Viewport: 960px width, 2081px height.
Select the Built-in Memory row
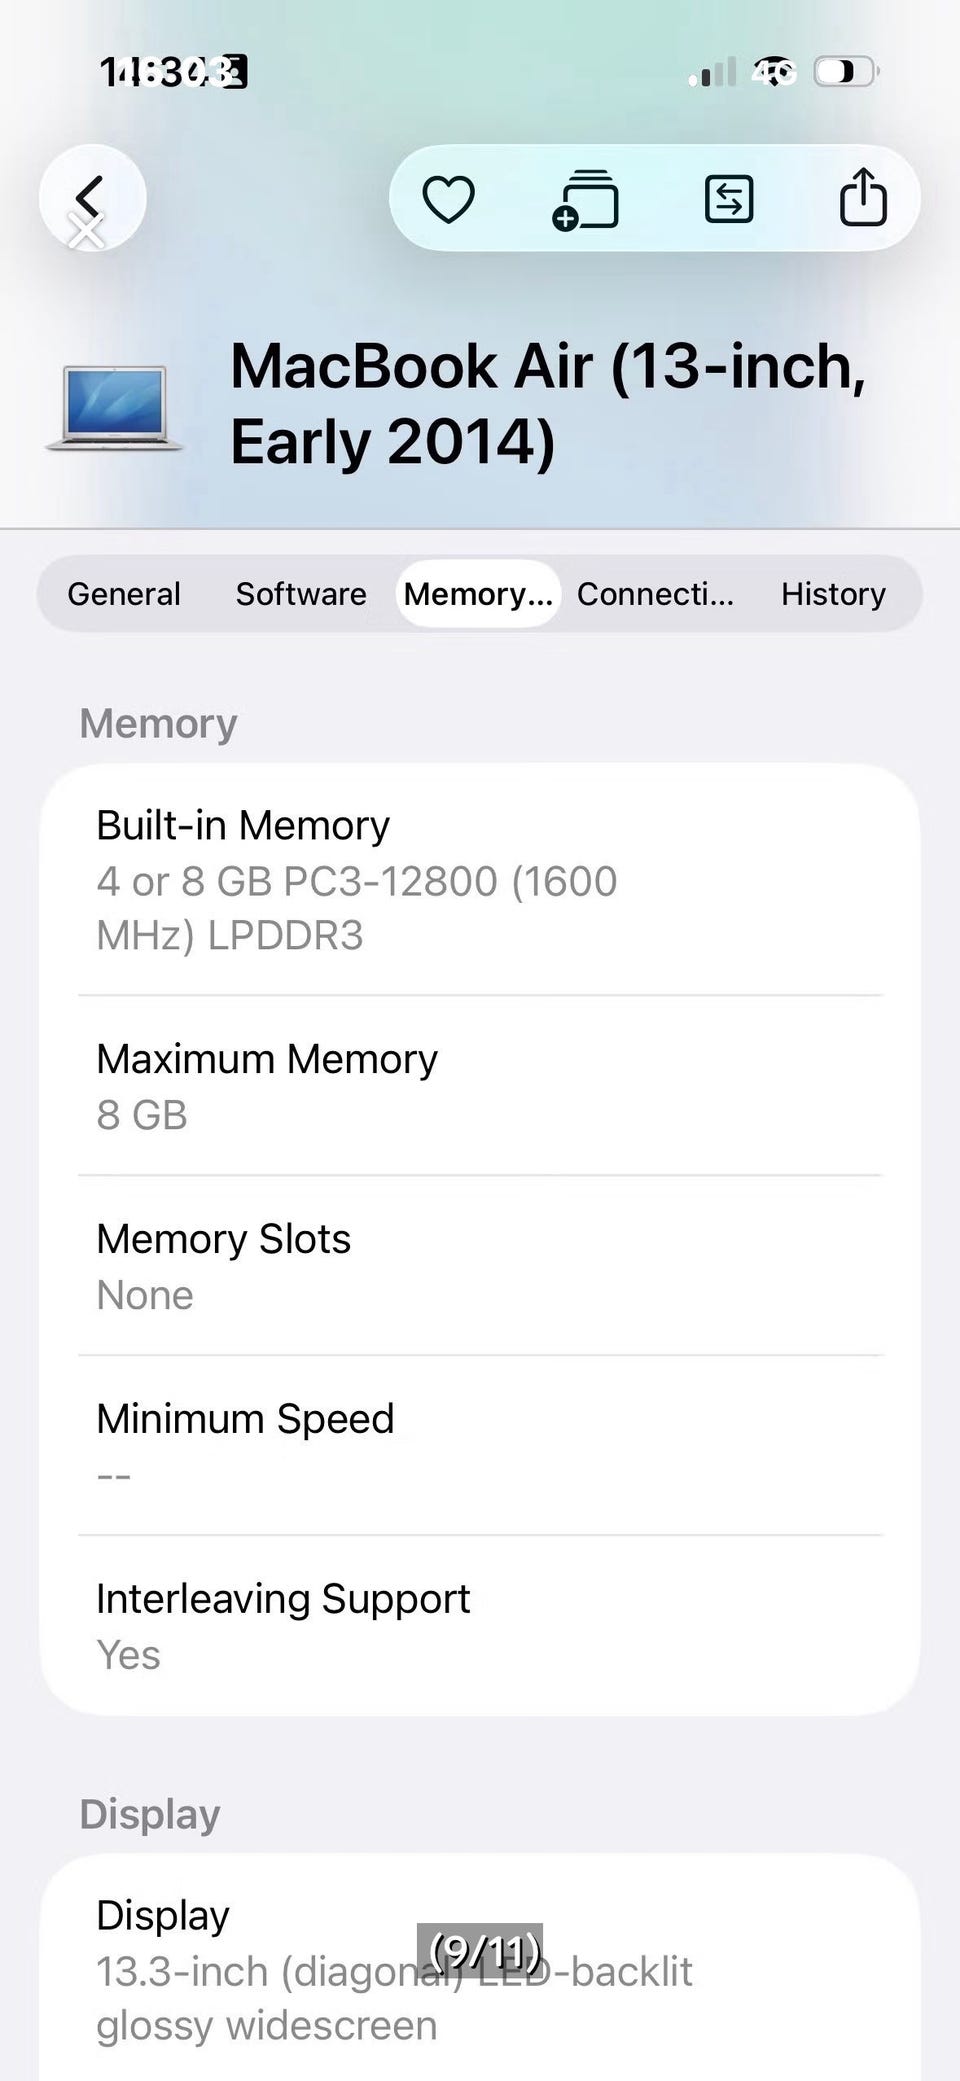pos(480,880)
